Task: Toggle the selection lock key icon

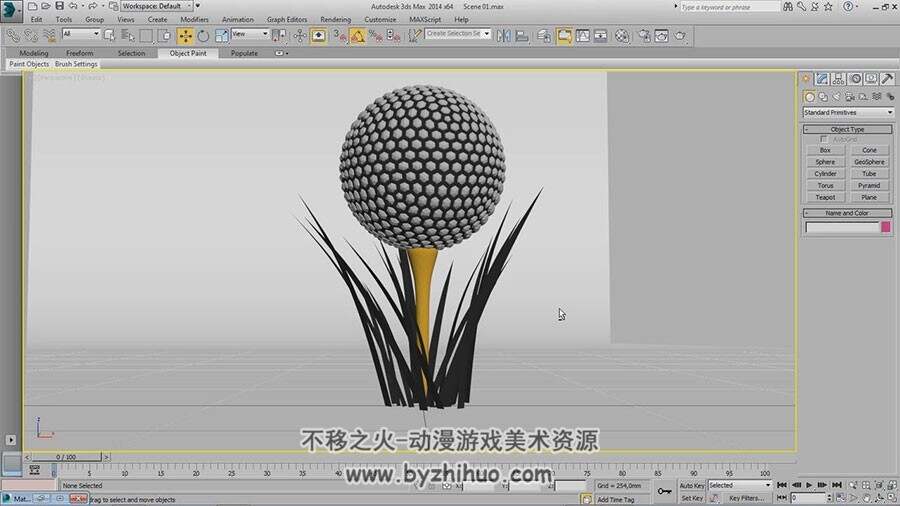Action: (x=664, y=491)
